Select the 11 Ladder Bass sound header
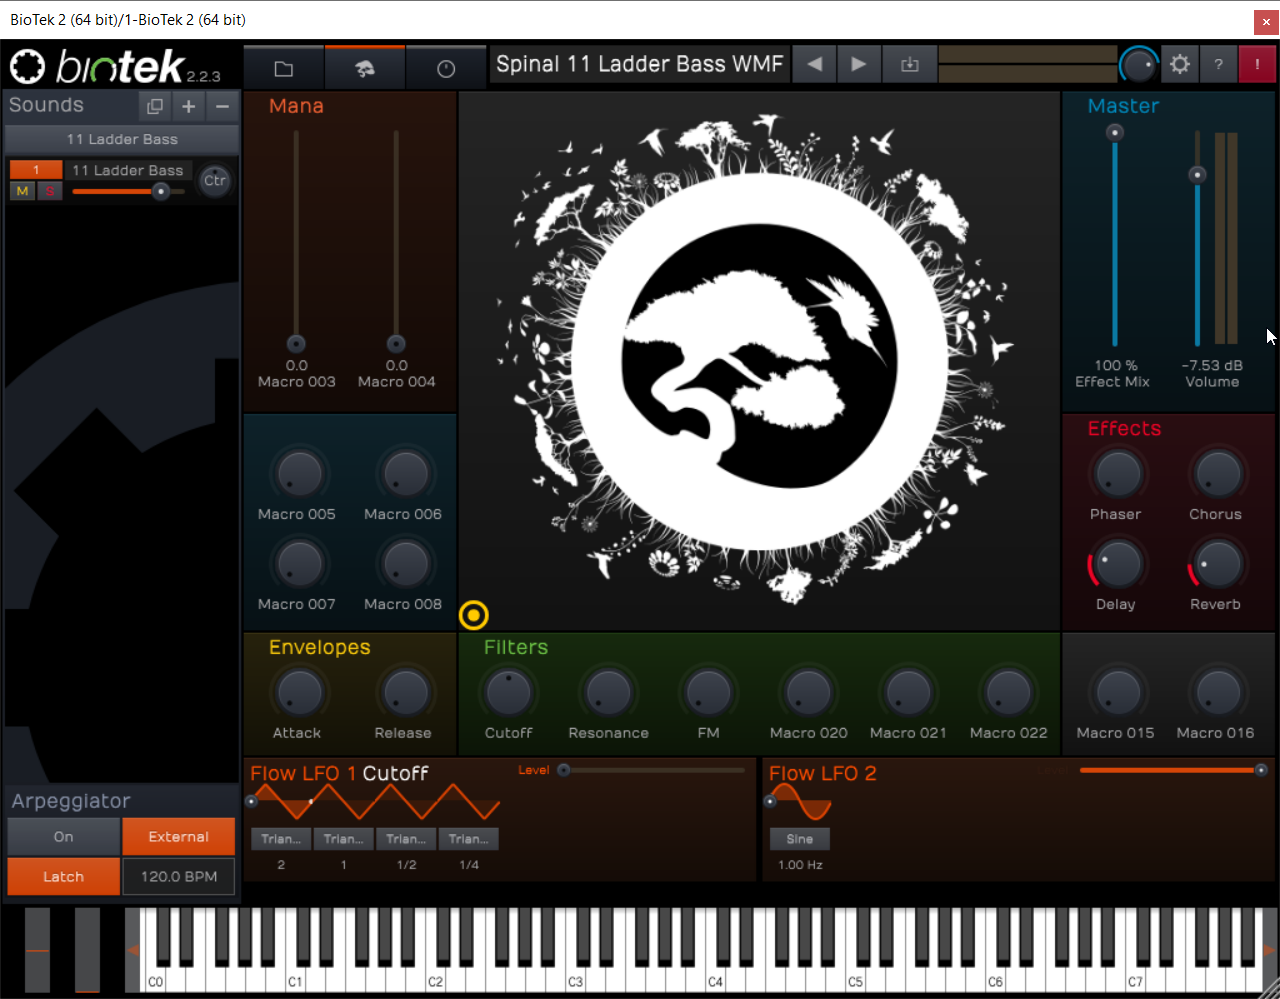The image size is (1280, 999). (x=122, y=139)
